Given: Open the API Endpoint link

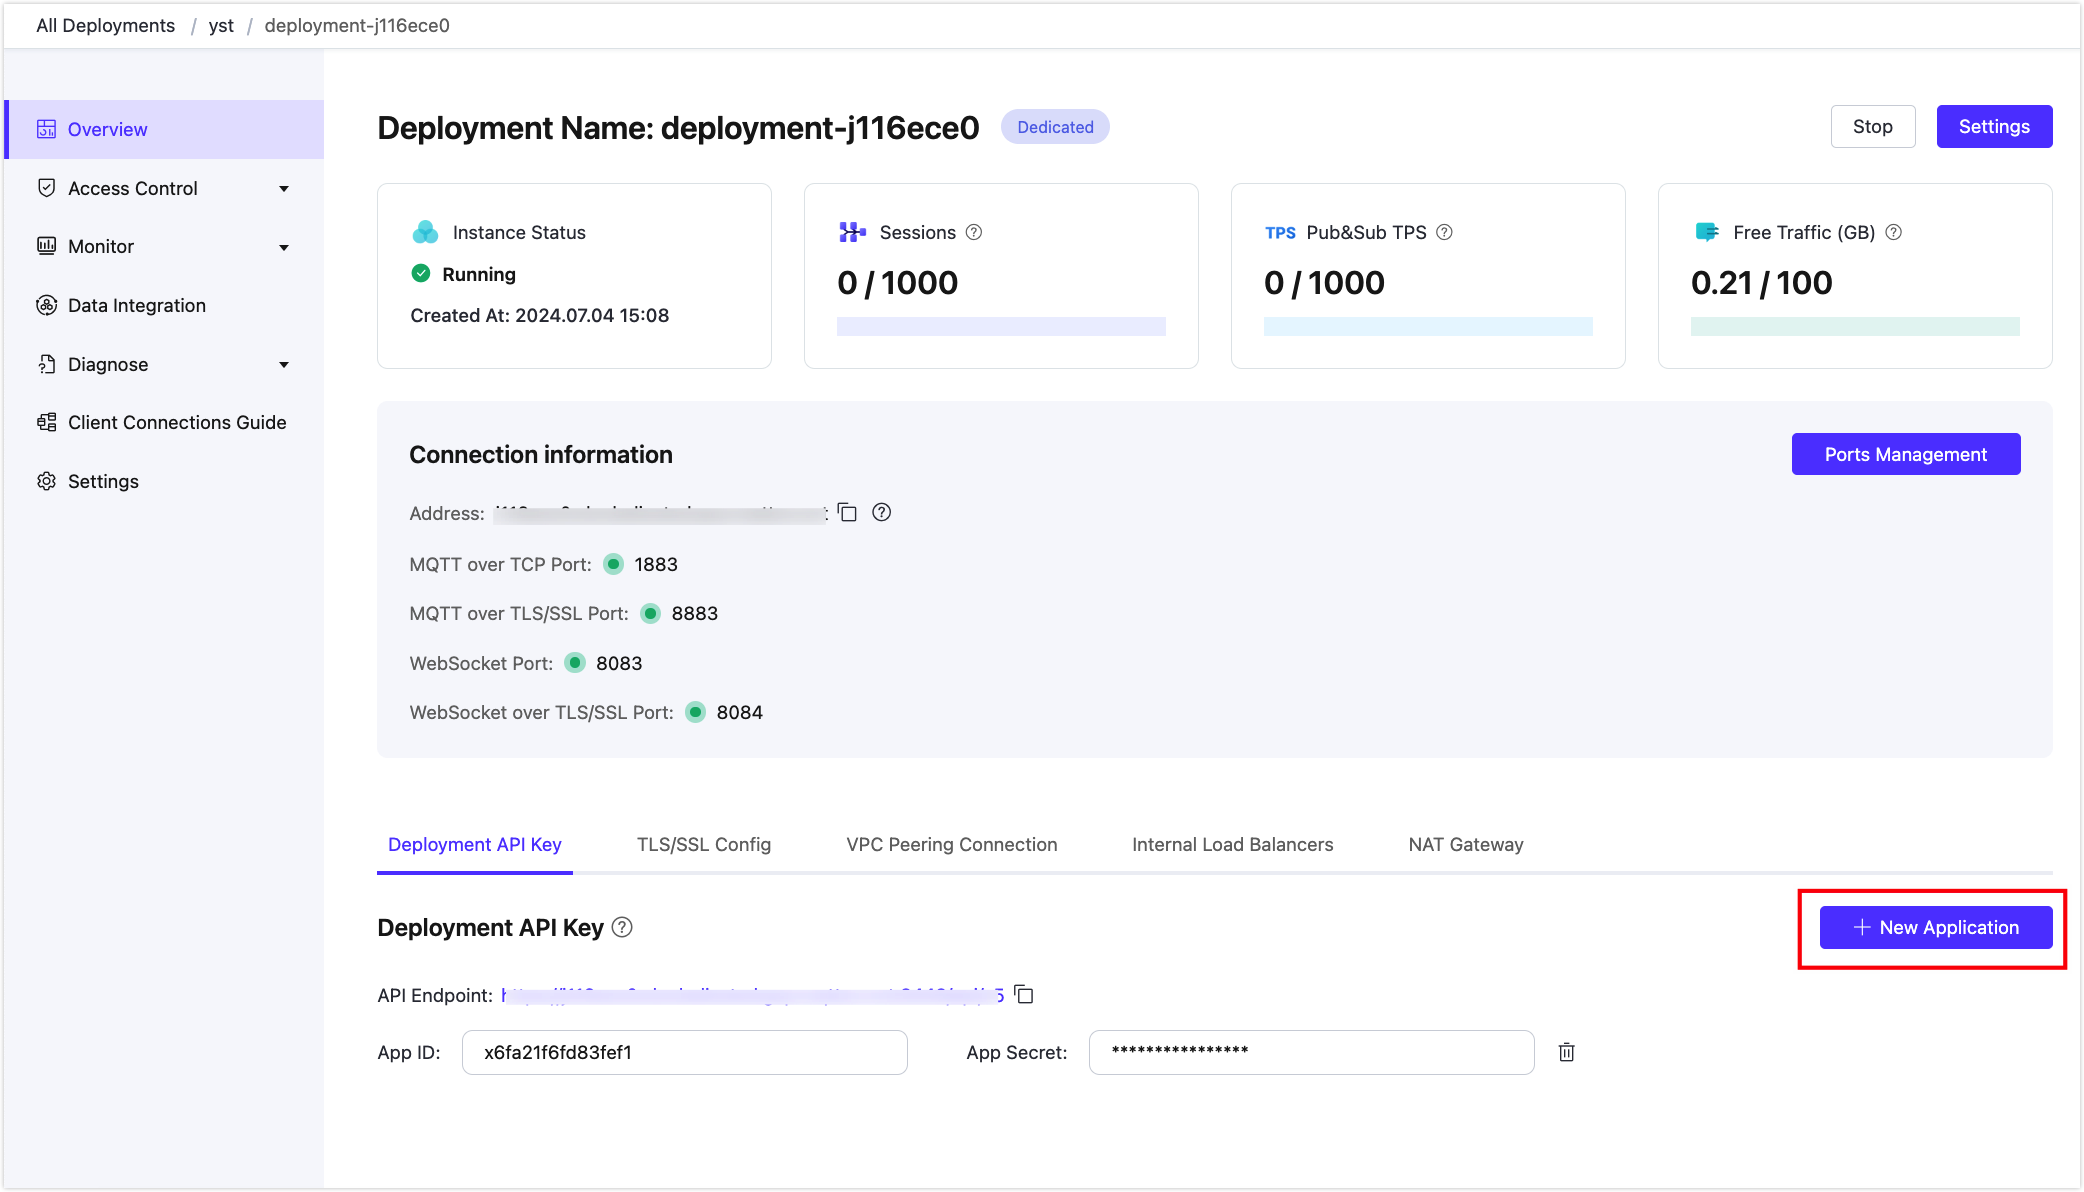Looking at the screenshot, I should pos(752,995).
